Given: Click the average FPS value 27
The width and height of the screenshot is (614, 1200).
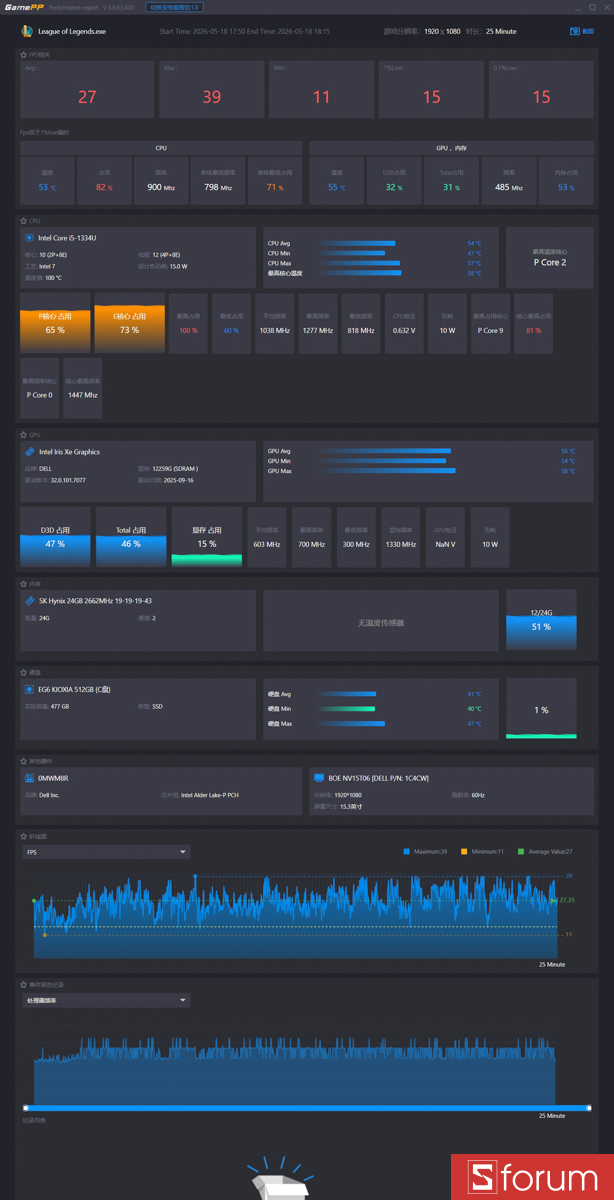Looking at the screenshot, I should [x=87, y=97].
